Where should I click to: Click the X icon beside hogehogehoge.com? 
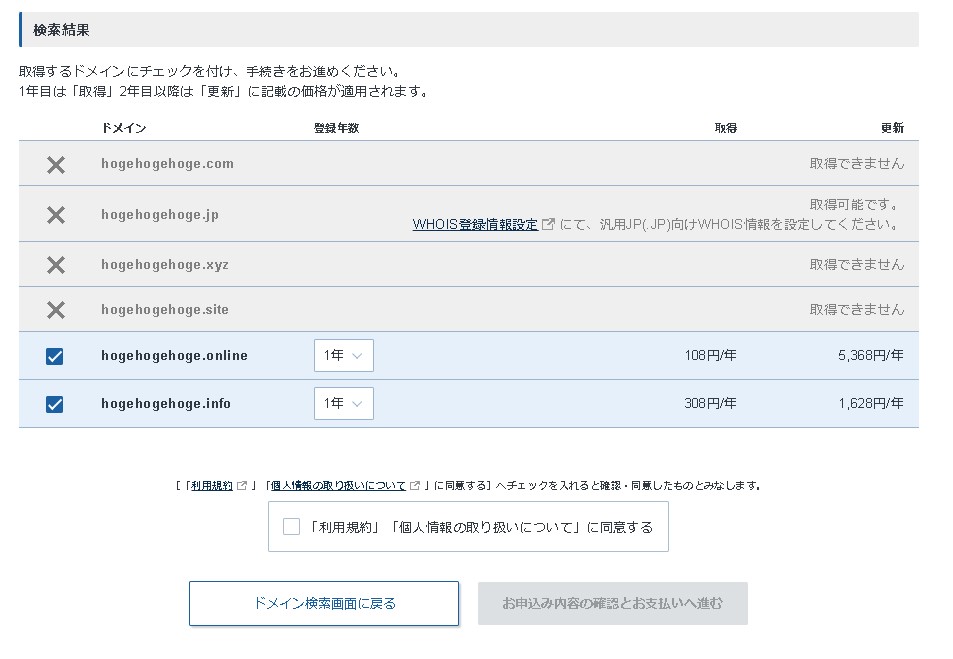click(56, 165)
